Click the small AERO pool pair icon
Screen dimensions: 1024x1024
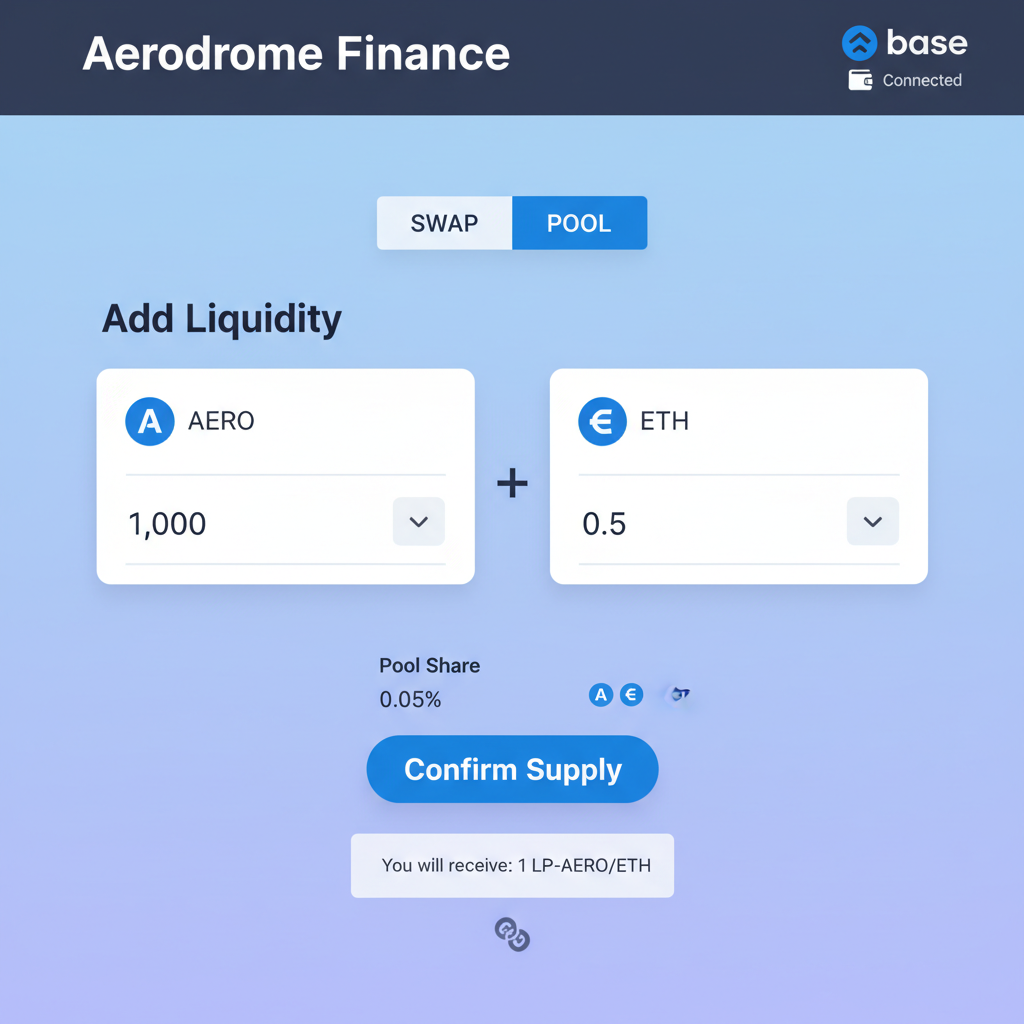600,694
